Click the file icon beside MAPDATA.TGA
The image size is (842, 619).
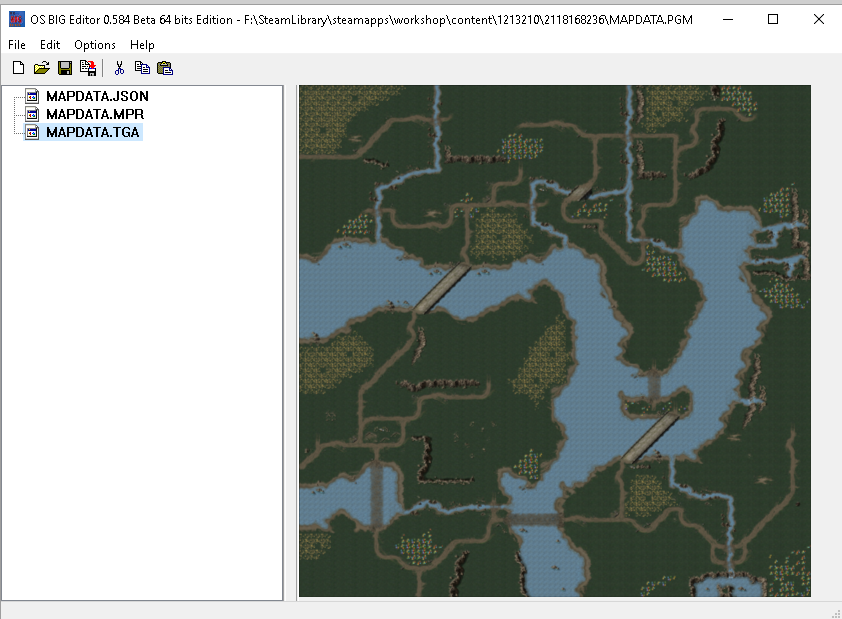32,132
